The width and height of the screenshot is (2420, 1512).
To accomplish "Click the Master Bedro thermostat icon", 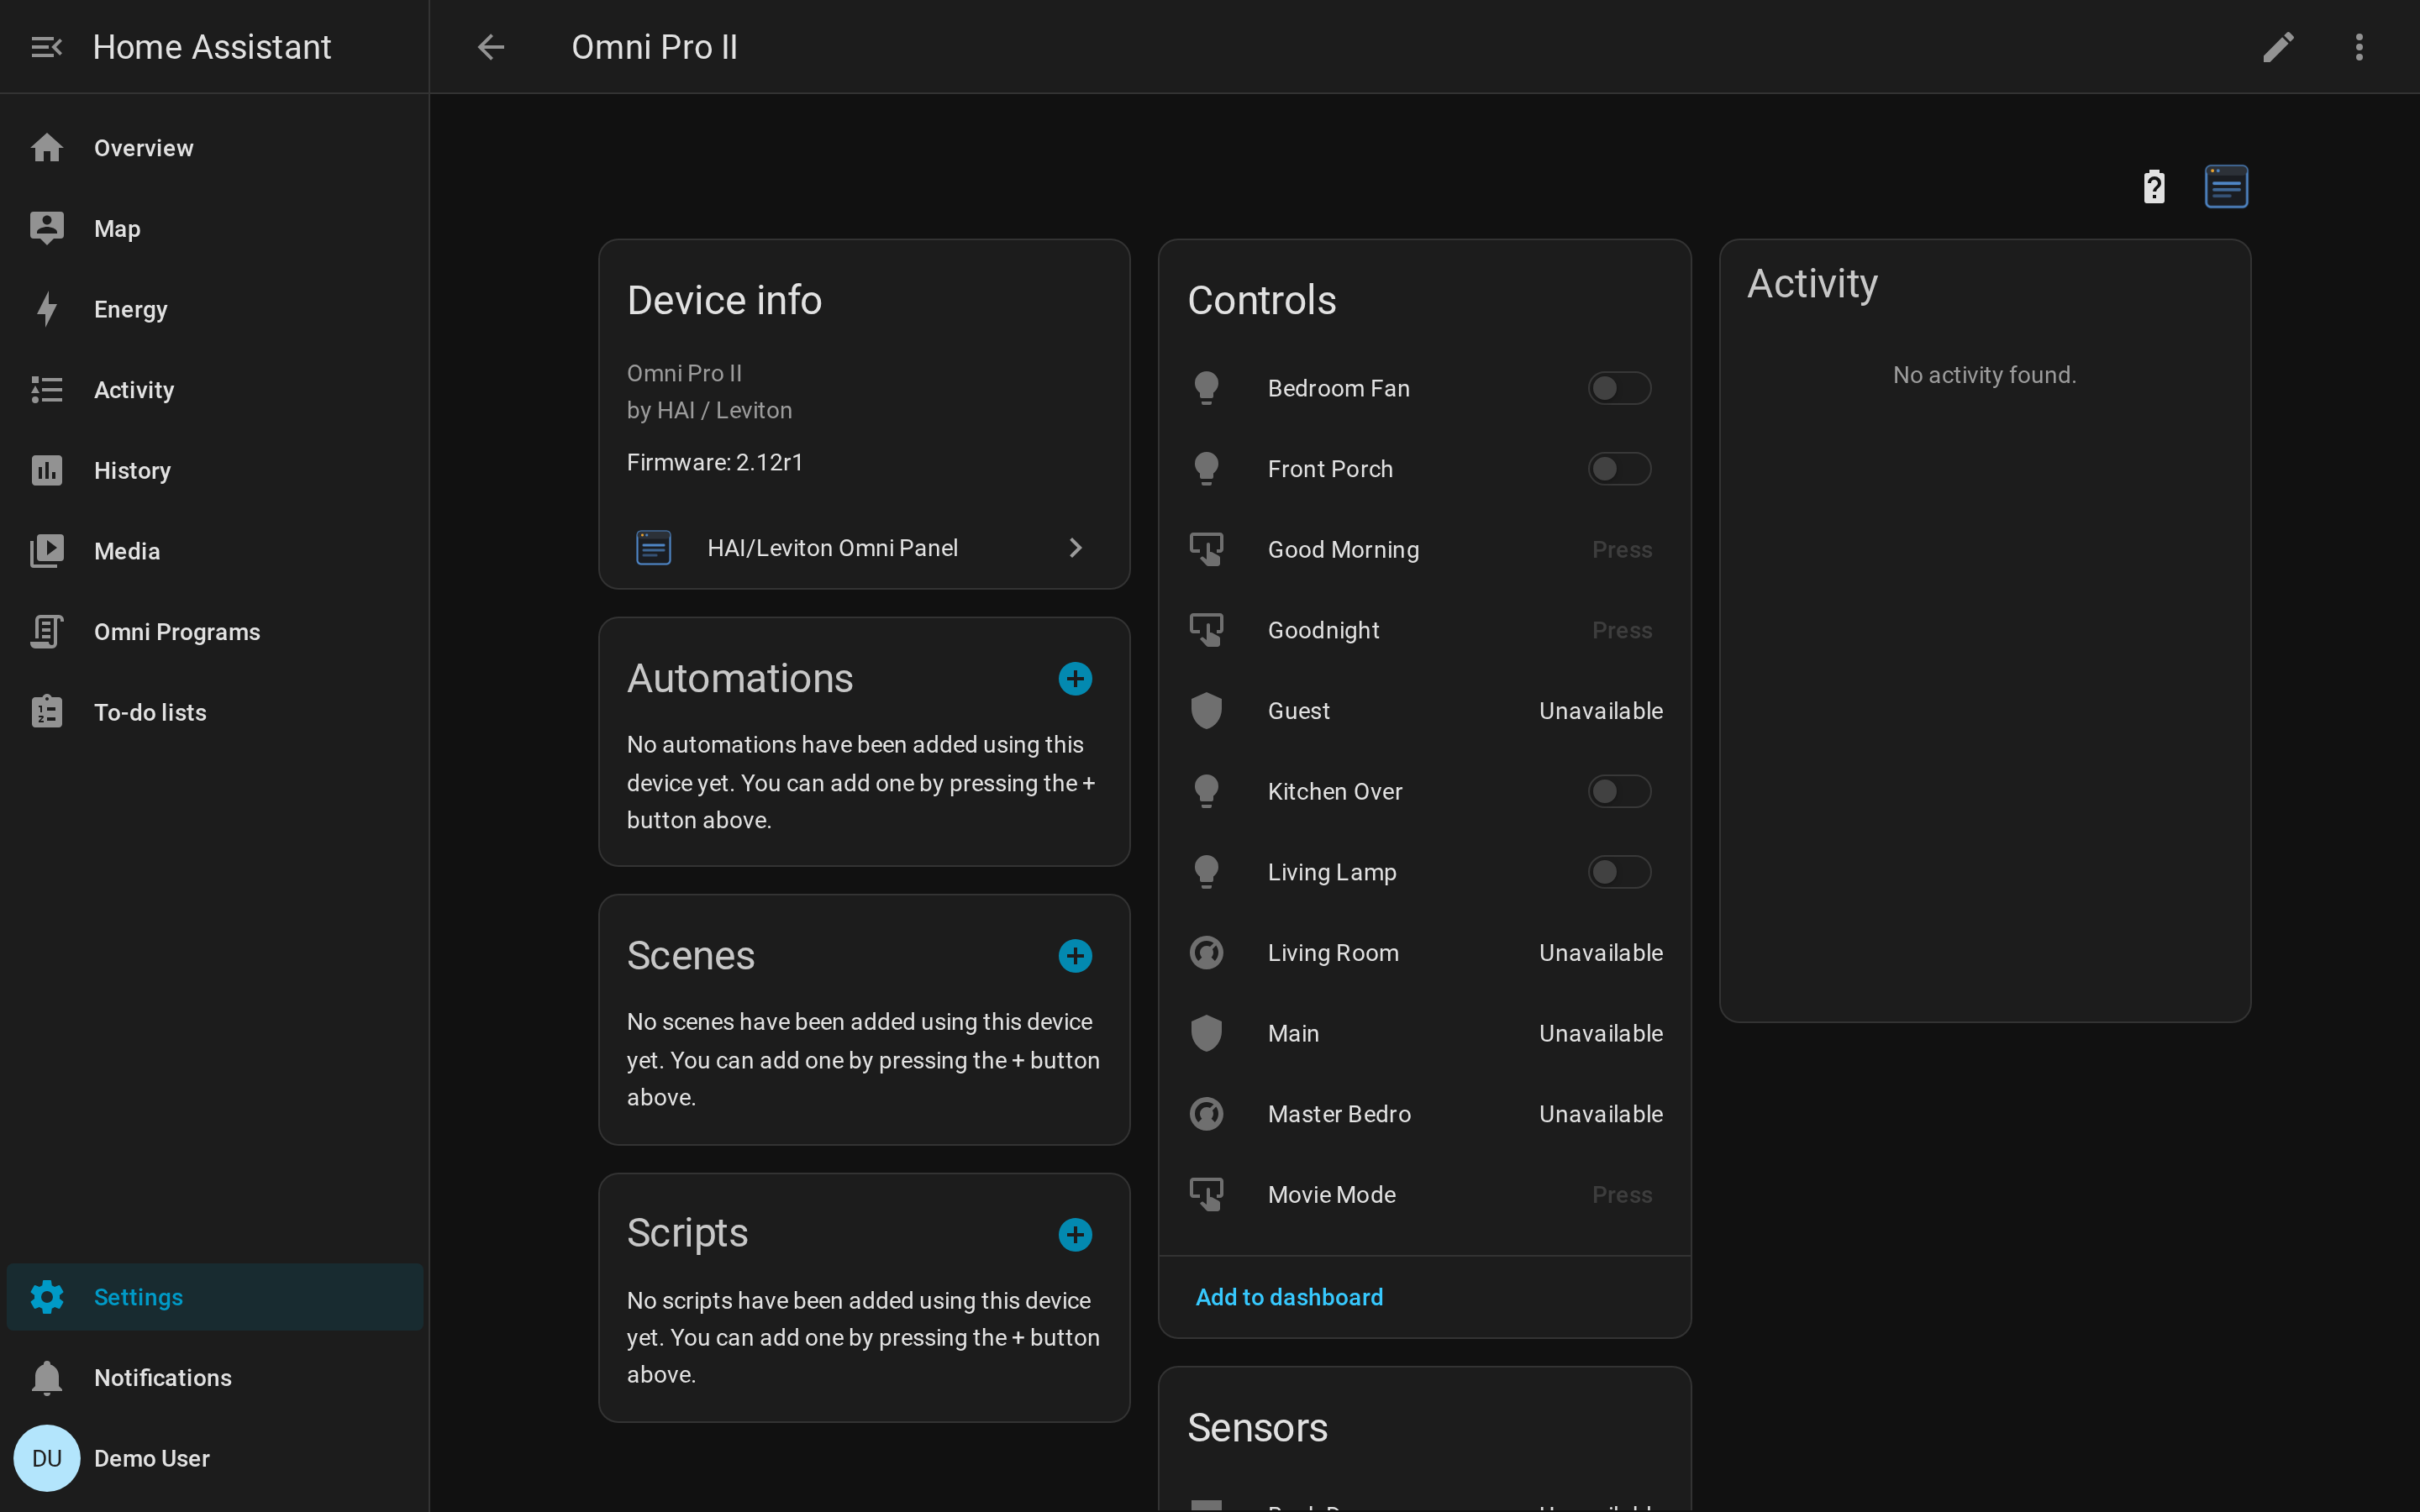I will (x=1207, y=1114).
